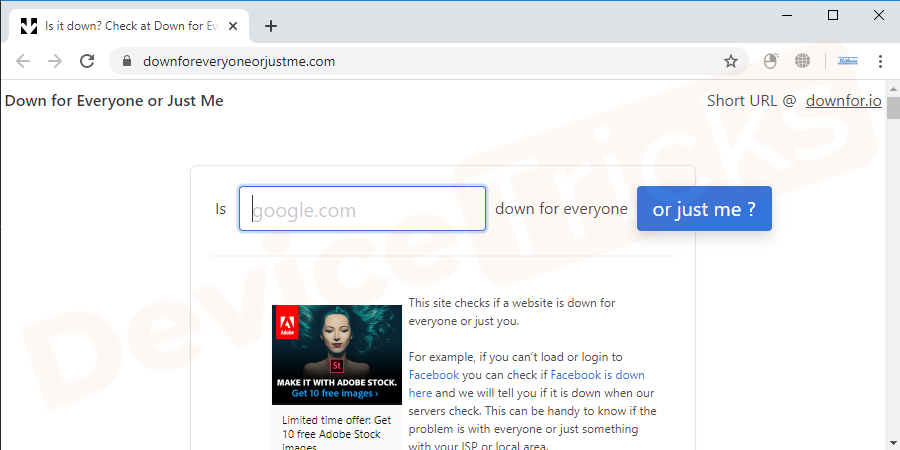This screenshot has width=900, height=450.
Task: Open the blue-text extension icon in toolbar
Action: (848, 61)
